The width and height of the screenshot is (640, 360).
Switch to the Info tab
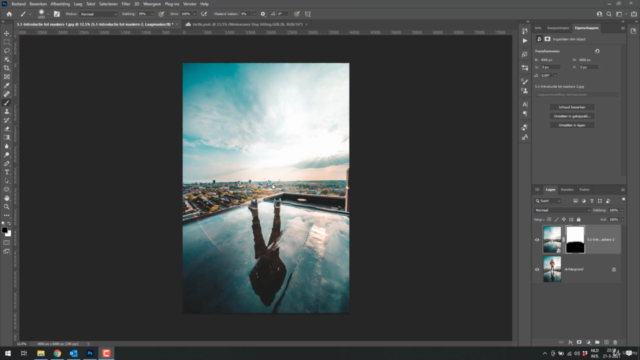pos(538,28)
